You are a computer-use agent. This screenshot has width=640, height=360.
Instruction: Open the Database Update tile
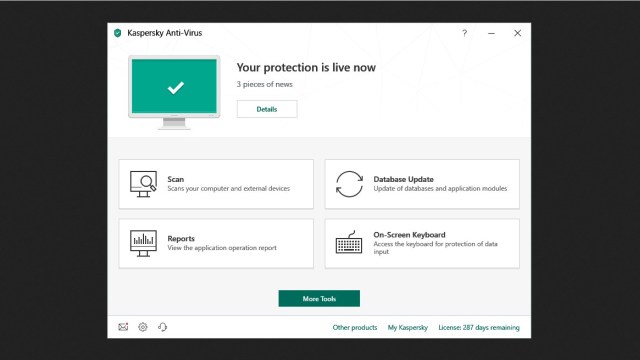pyautogui.click(x=422, y=184)
